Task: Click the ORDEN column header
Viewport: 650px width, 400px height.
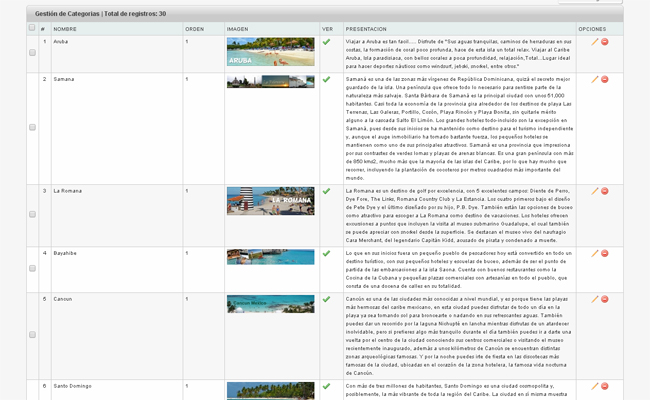Action: 195,30
